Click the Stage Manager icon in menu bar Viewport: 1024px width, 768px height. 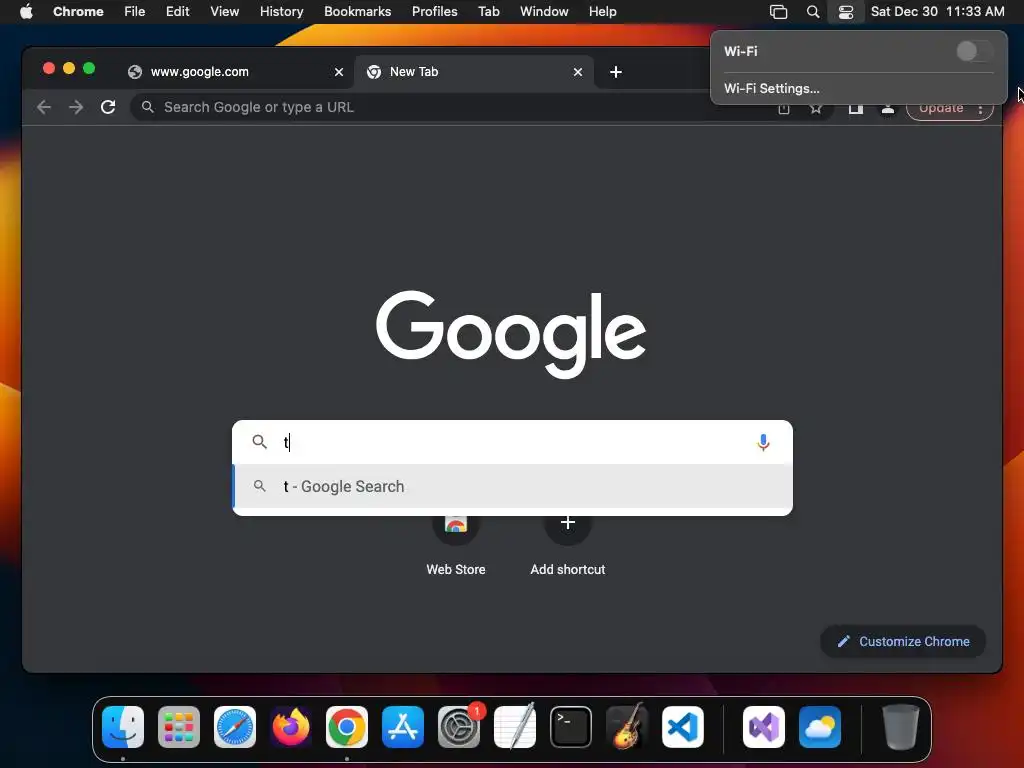[778, 12]
